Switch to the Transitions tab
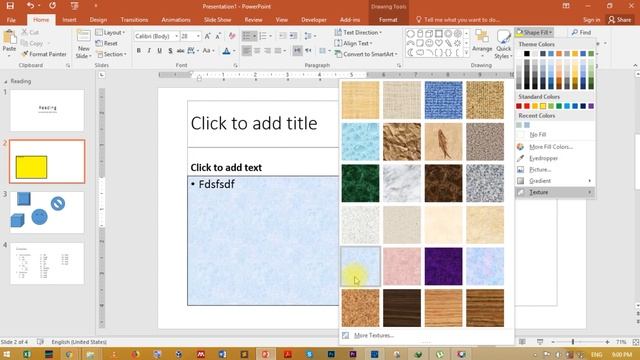 tap(134, 20)
